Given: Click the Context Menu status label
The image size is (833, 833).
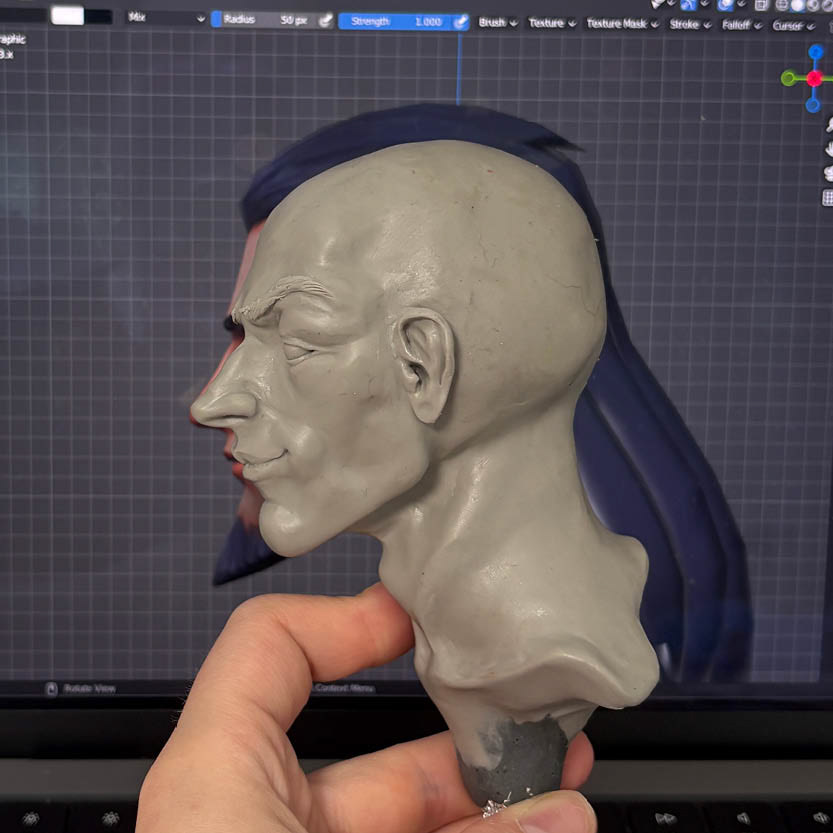Looking at the screenshot, I should (345, 688).
